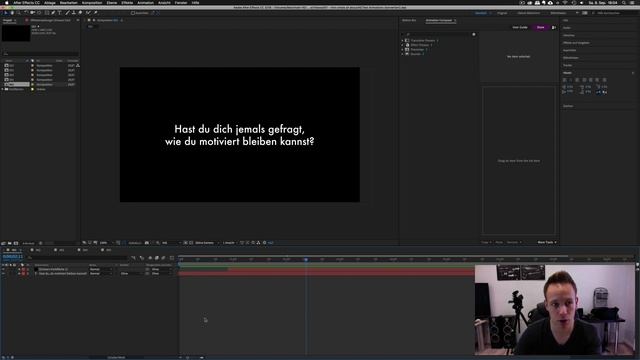The width and height of the screenshot is (640, 360).
Task: Open Spotlight search in macOS menu bar
Action: coord(624,2)
